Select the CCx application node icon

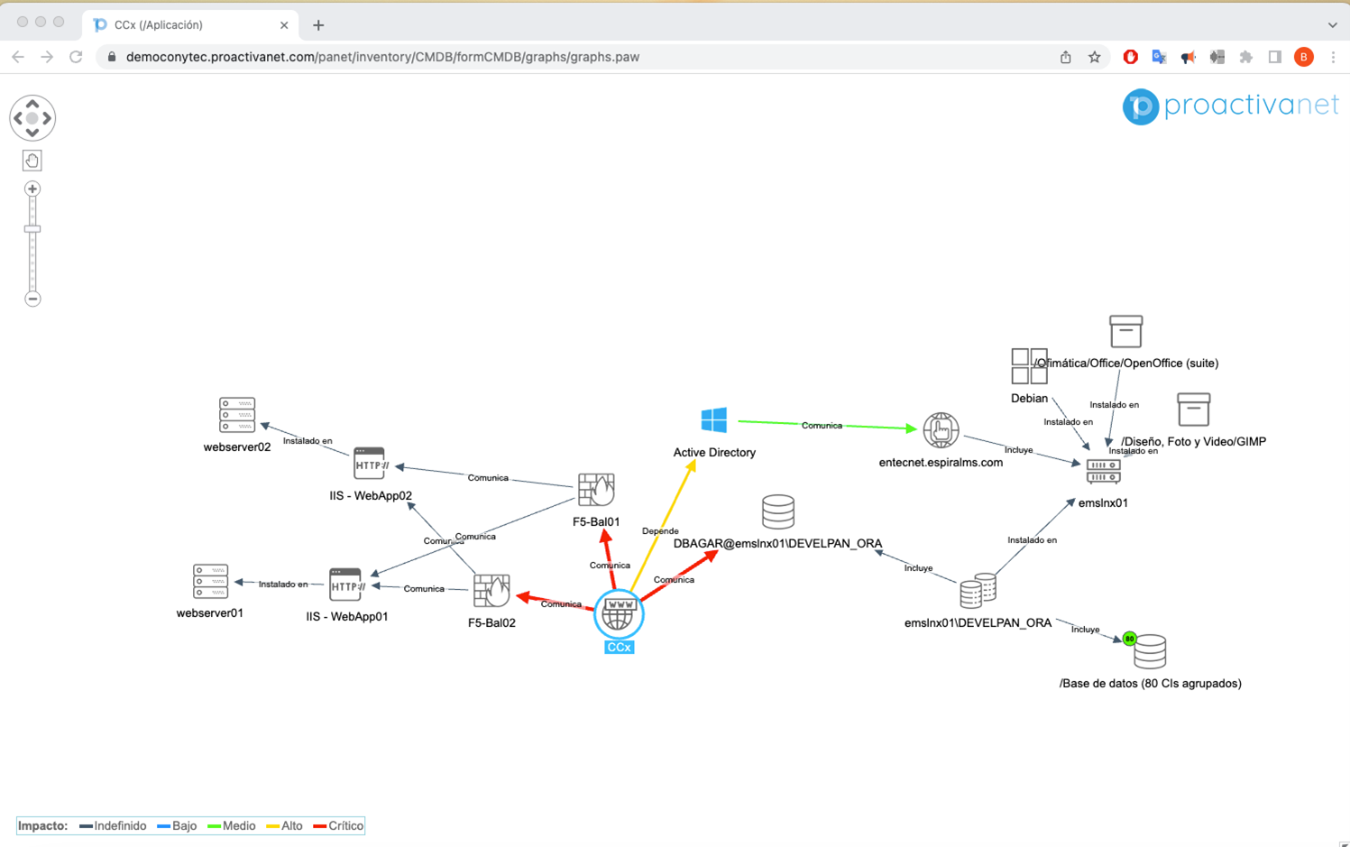pyautogui.click(x=619, y=614)
